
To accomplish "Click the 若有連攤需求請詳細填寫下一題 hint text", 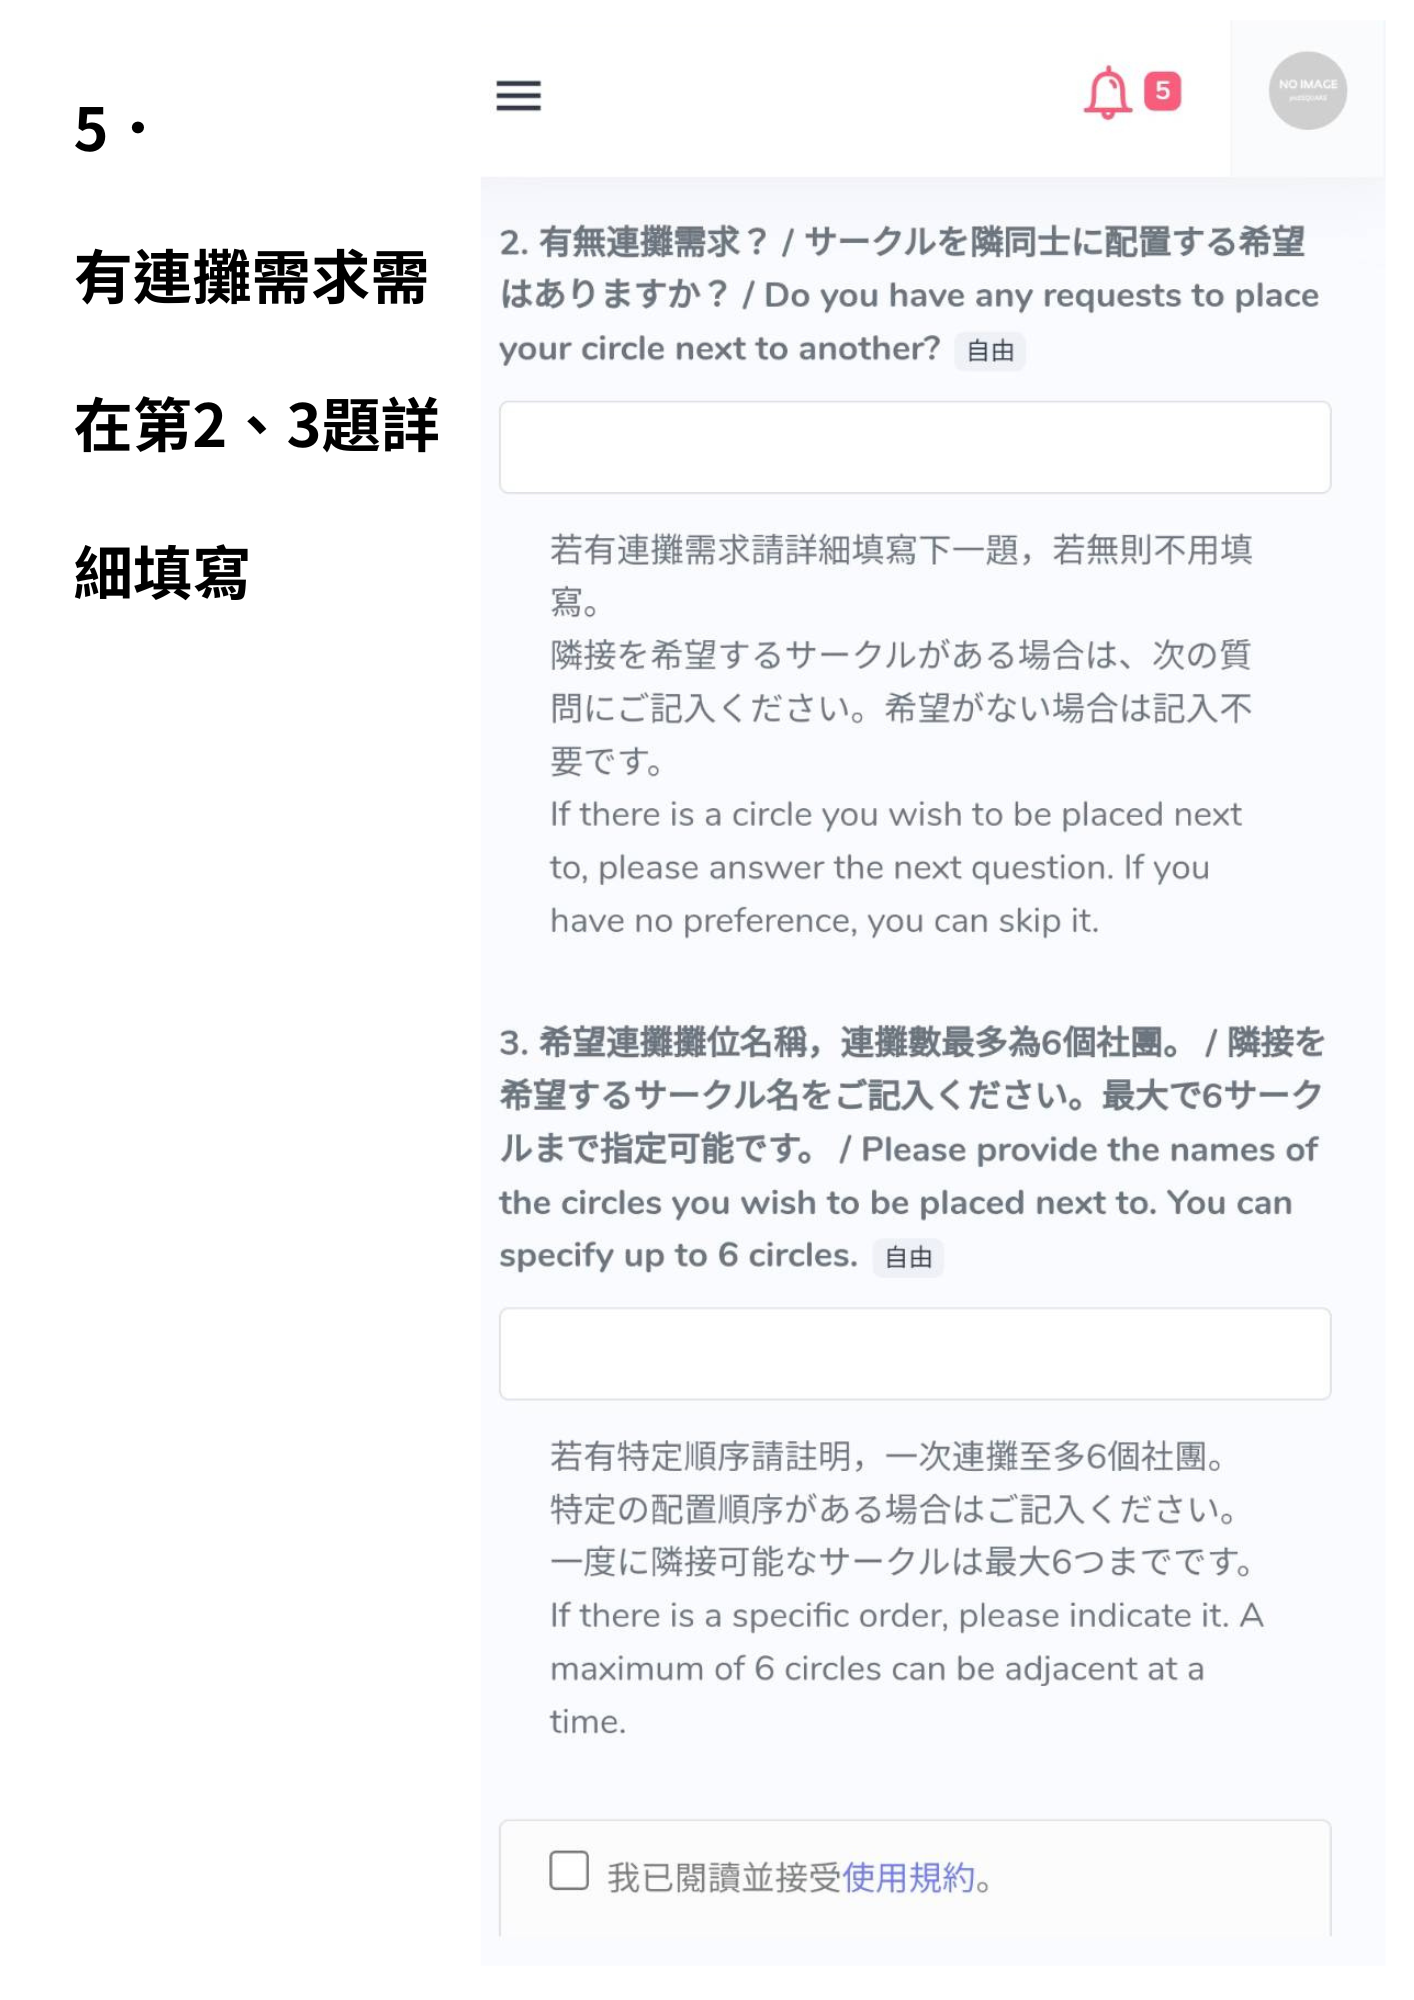I will click(900, 575).
